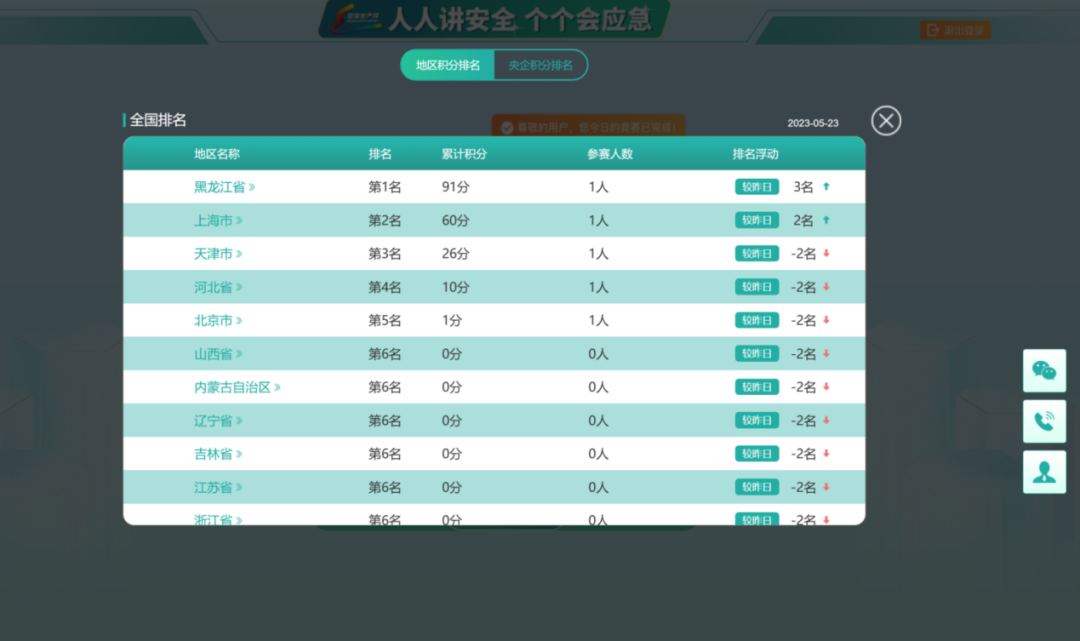Open the WeChat sharing icon

1044,371
